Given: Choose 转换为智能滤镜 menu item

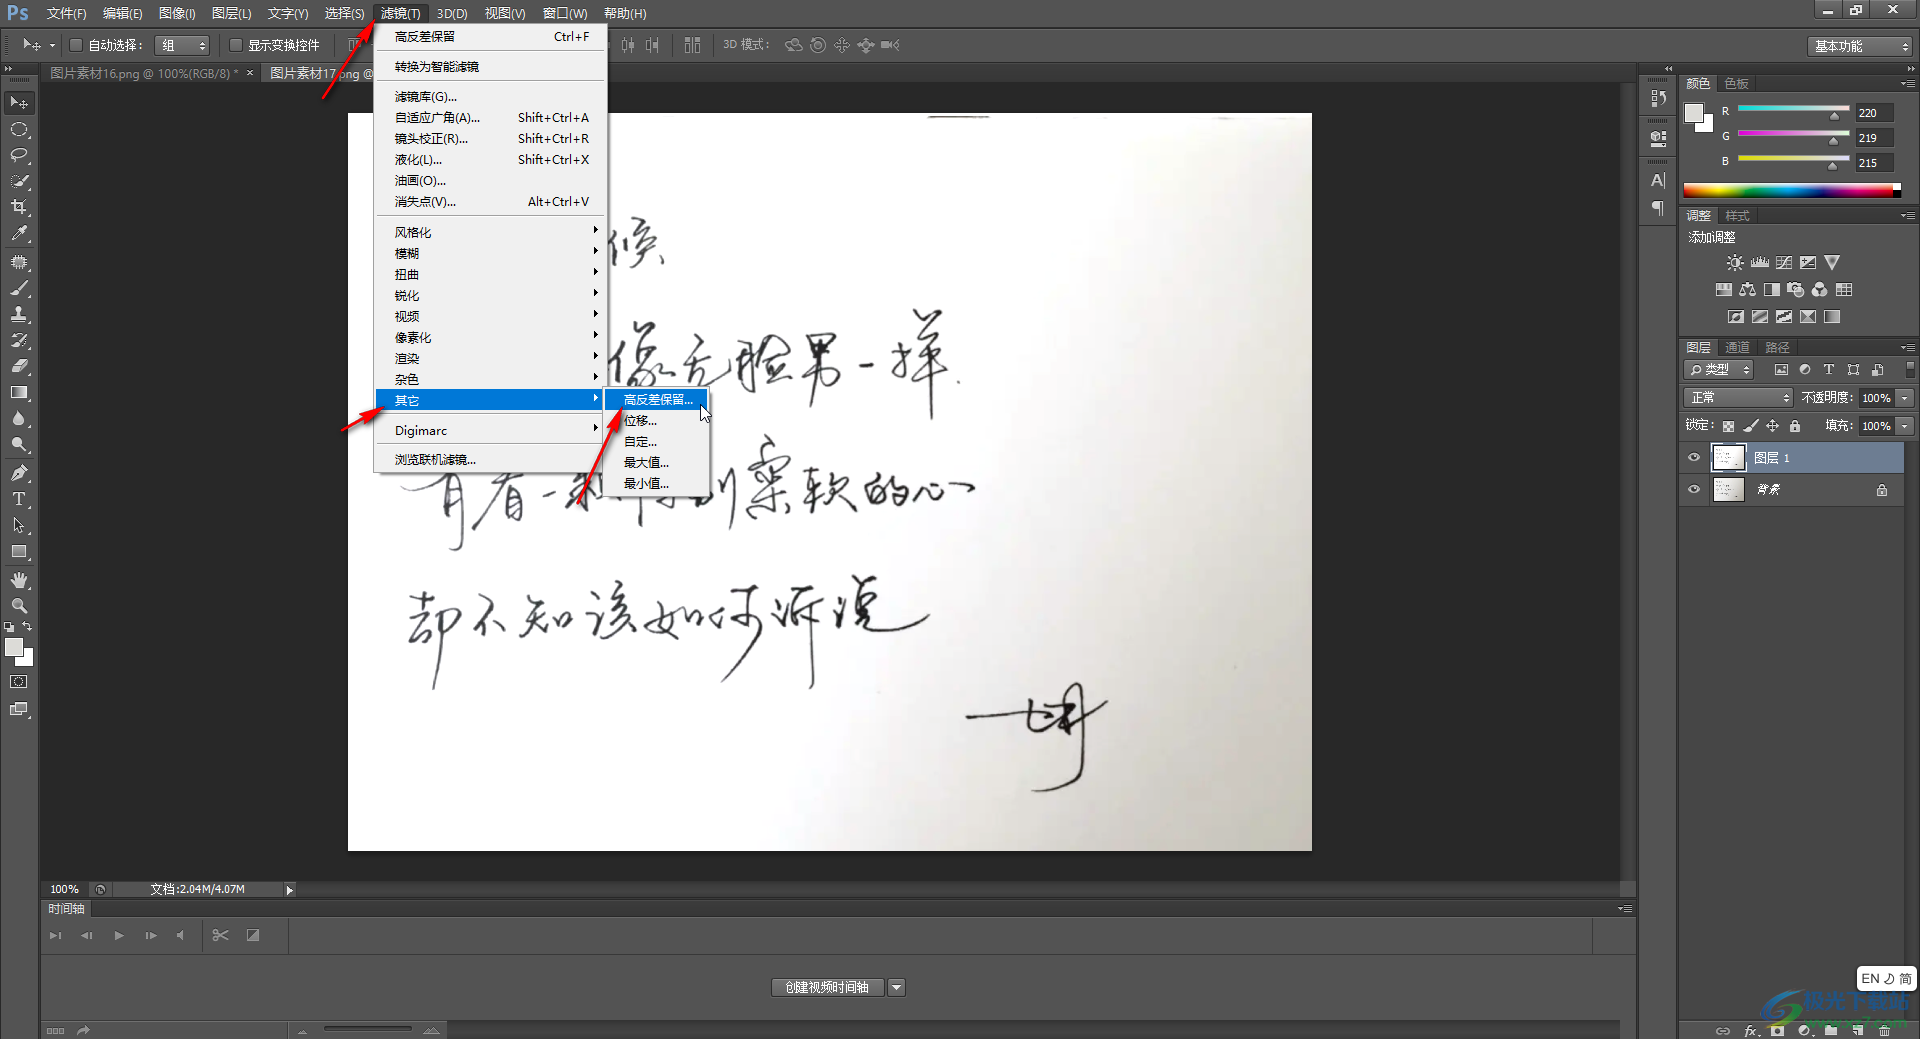Looking at the screenshot, I should (490, 67).
